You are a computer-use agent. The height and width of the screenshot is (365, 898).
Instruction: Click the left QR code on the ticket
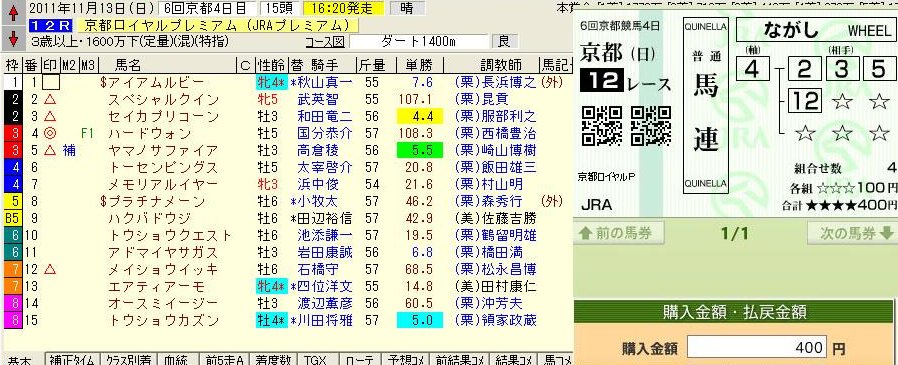coord(602,125)
